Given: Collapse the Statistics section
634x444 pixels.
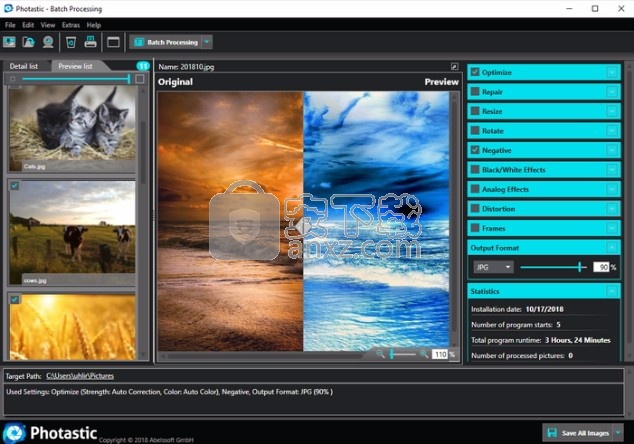Looking at the screenshot, I should click(x=612, y=291).
